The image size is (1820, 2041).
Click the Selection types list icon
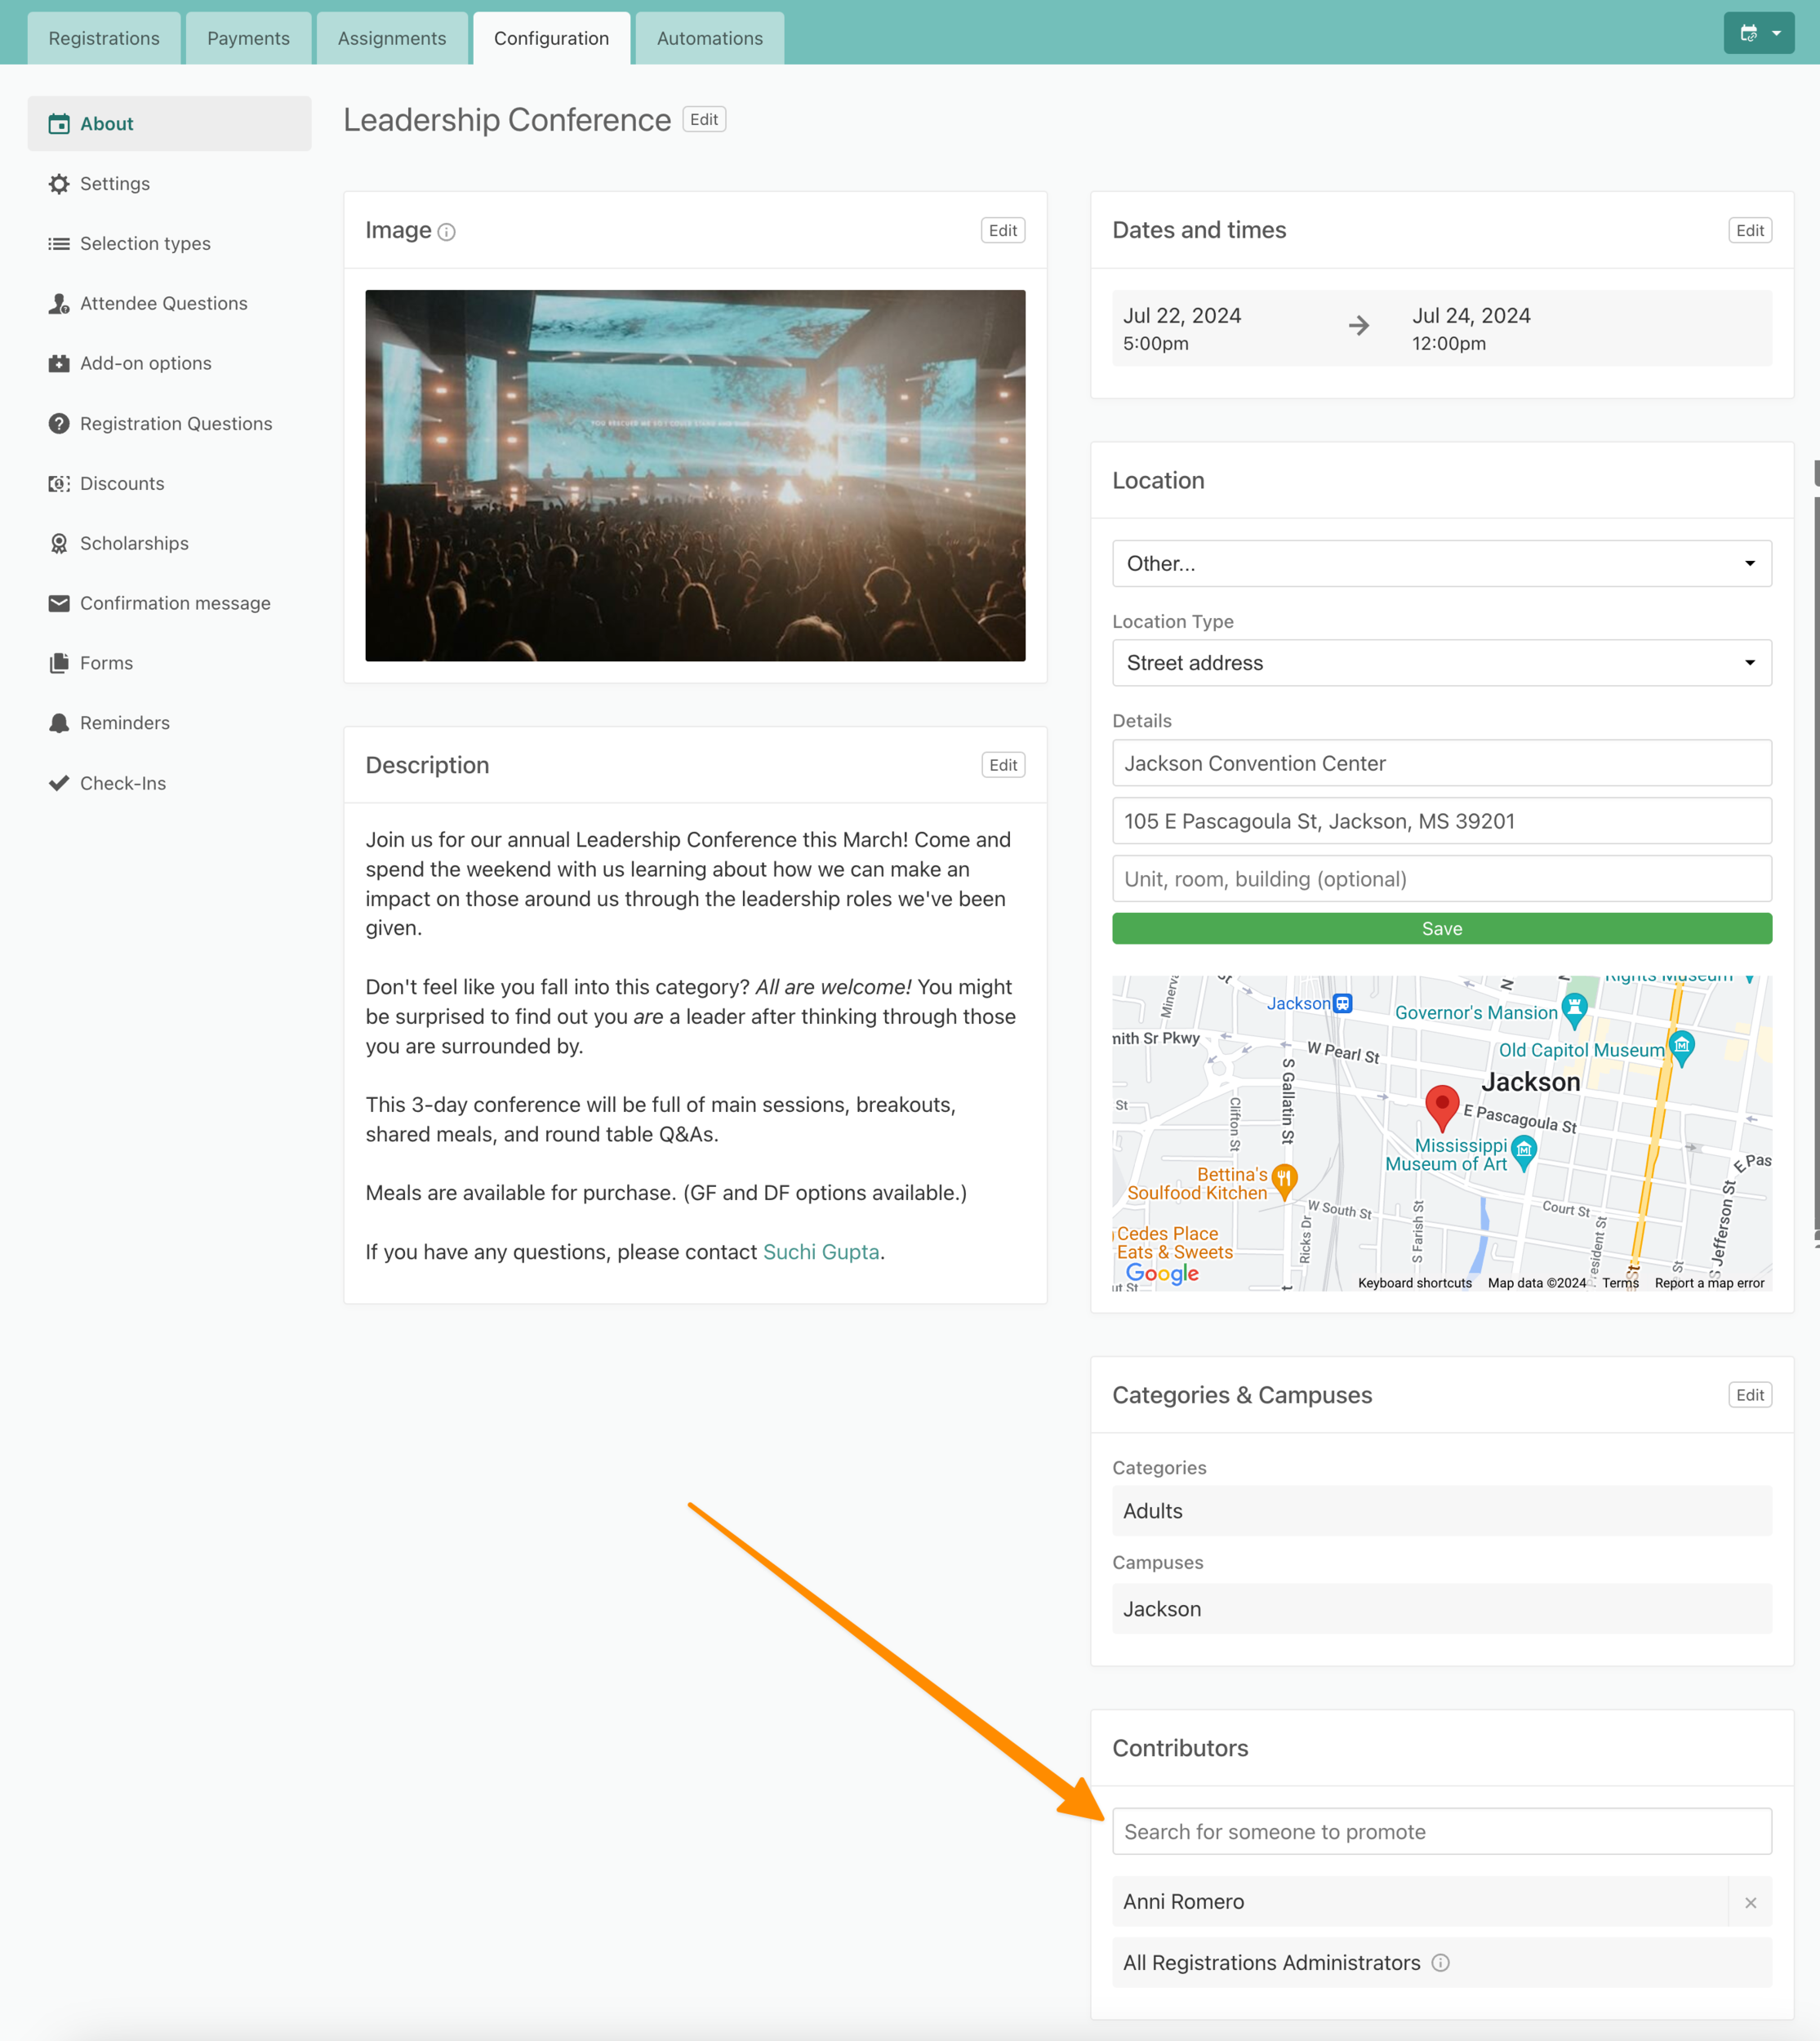point(59,244)
